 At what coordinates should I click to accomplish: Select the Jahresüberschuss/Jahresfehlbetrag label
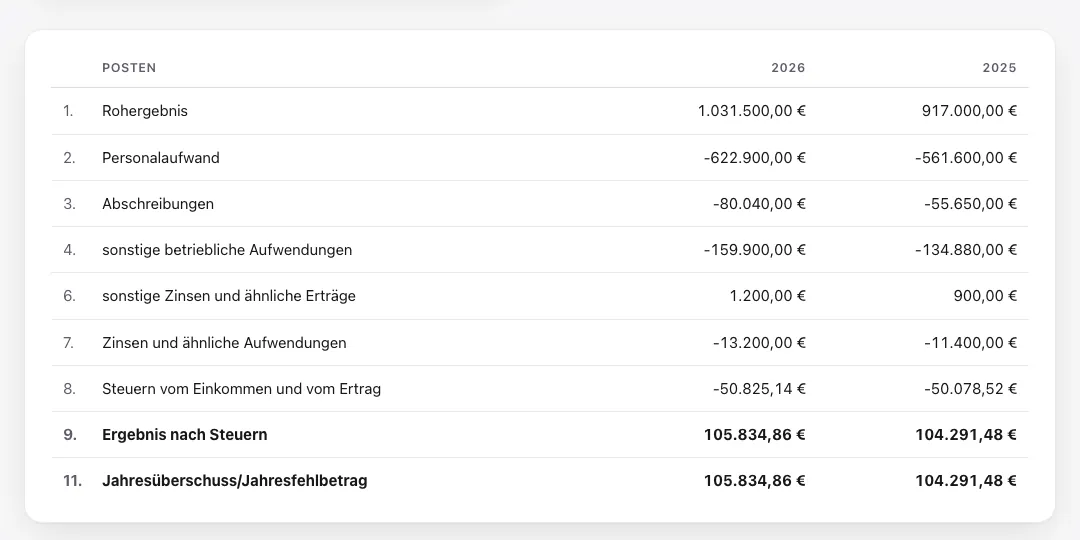point(234,481)
